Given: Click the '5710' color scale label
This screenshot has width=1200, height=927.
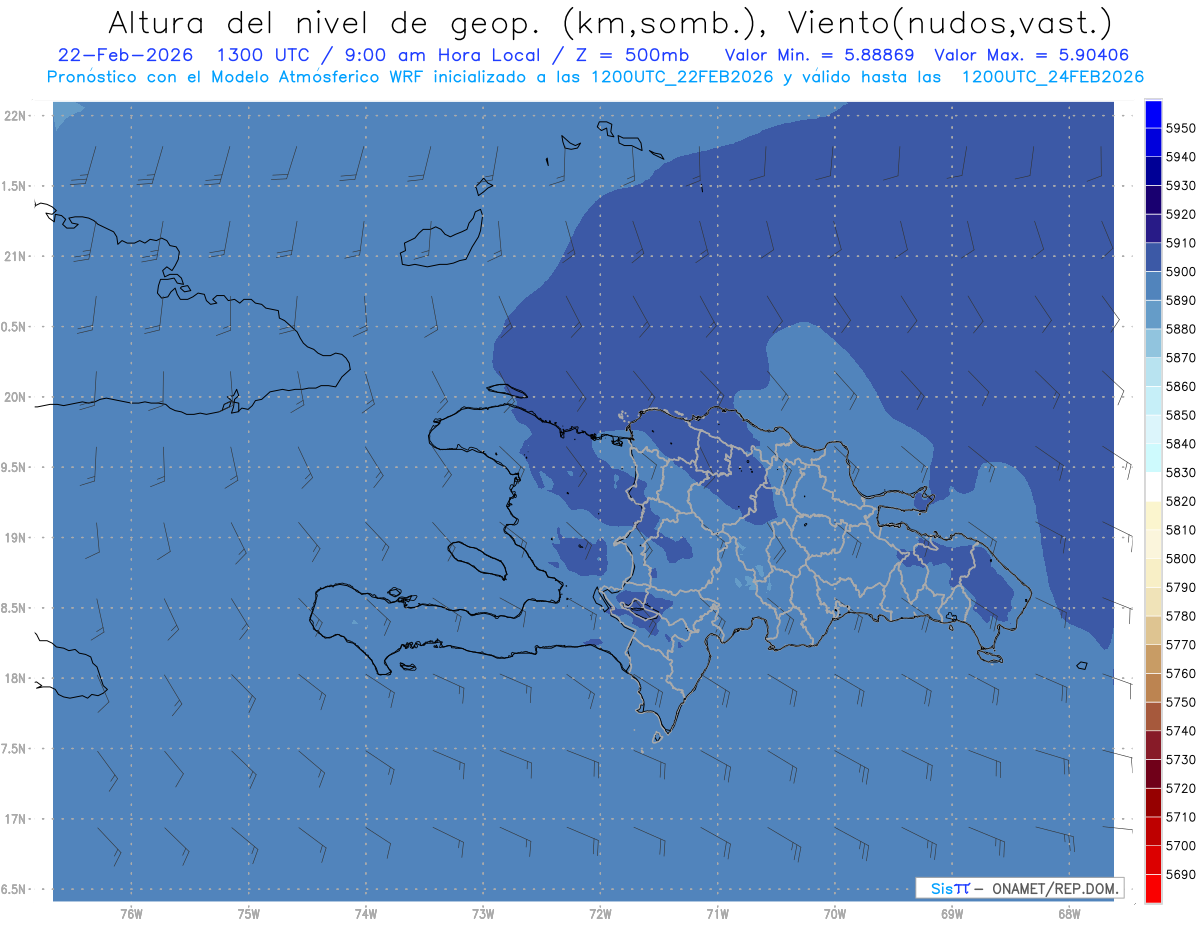Looking at the screenshot, I should (1180, 817).
